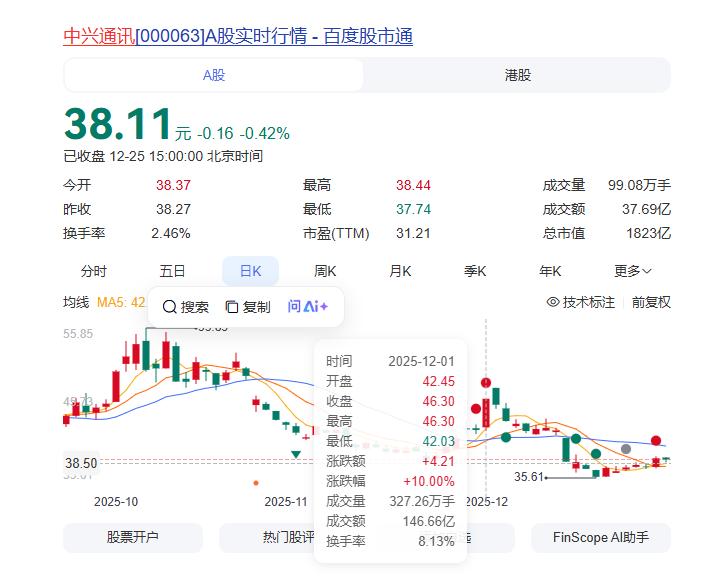This screenshot has width=710, height=576.
Task: Switch chart to 分时 view
Action: pos(94,271)
